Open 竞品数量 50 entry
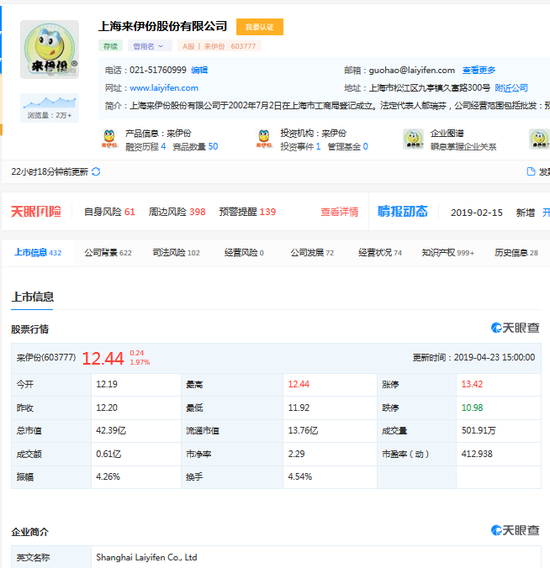The height and width of the screenshot is (568, 550). pyautogui.click(x=195, y=146)
